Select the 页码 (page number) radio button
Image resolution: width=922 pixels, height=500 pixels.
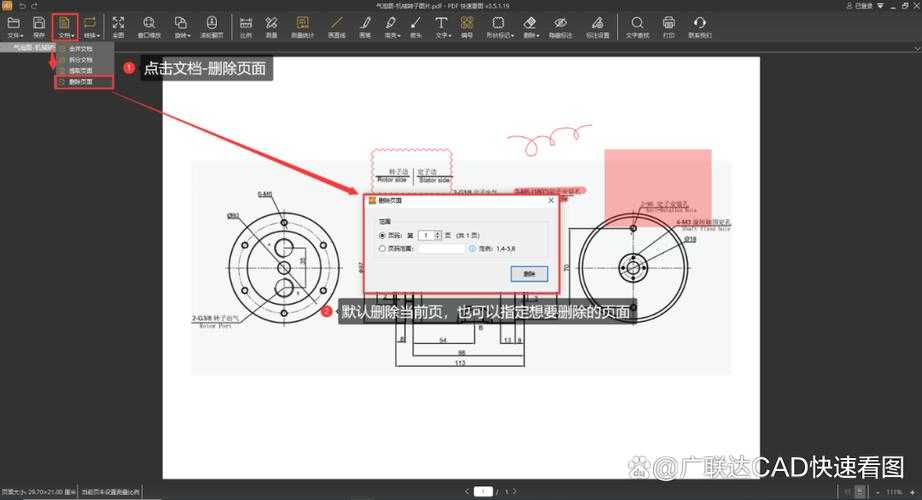383,235
